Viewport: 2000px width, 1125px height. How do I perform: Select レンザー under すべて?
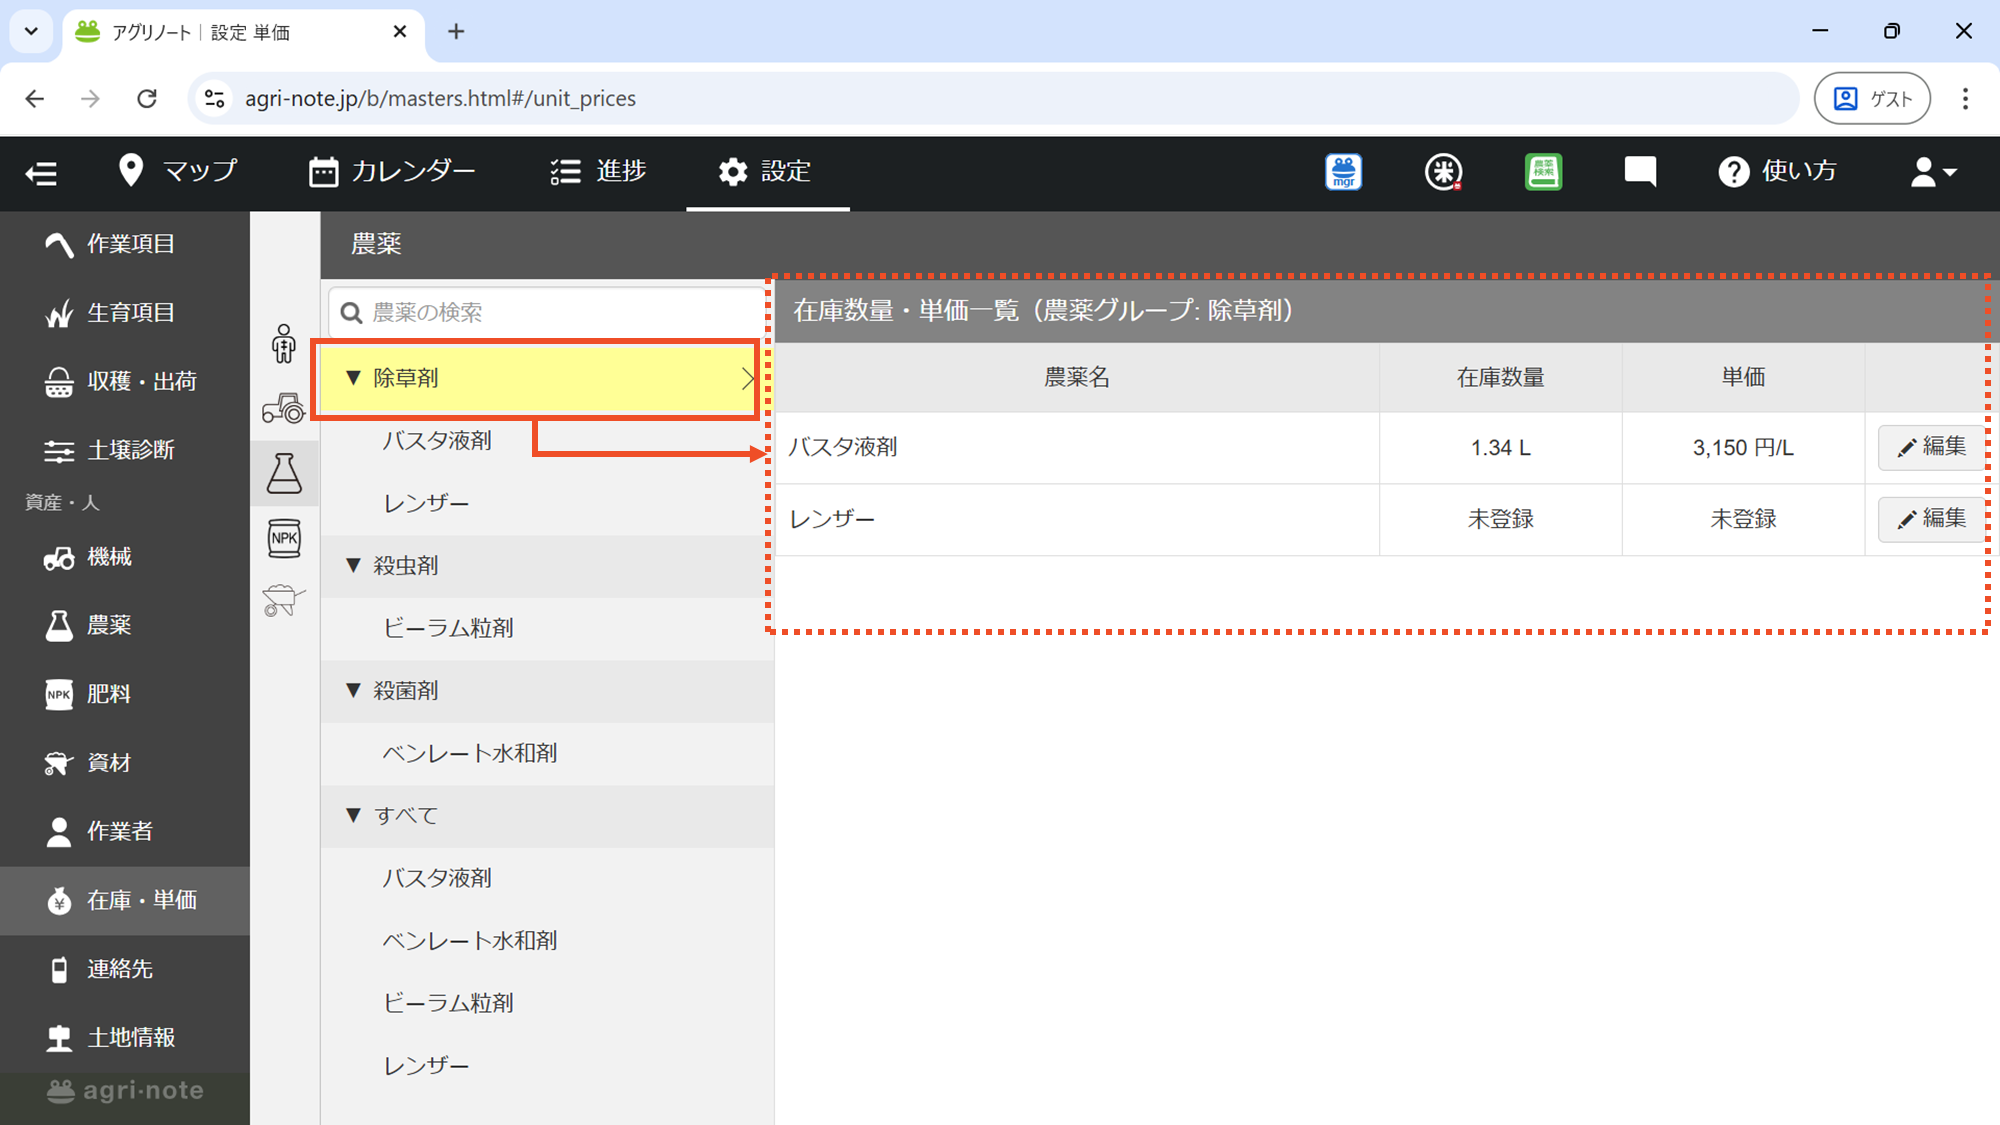(426, 1066)
